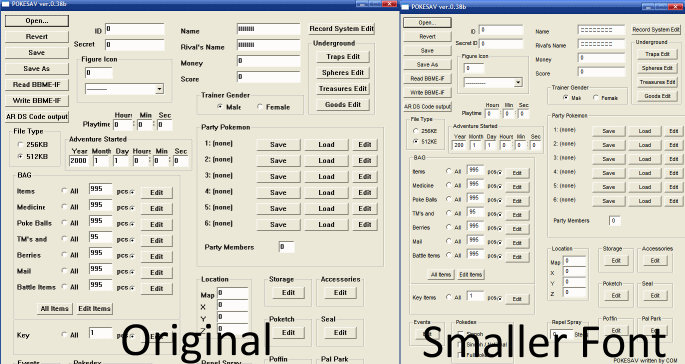Click Revert button in Smaller Font window

[427, 36]
